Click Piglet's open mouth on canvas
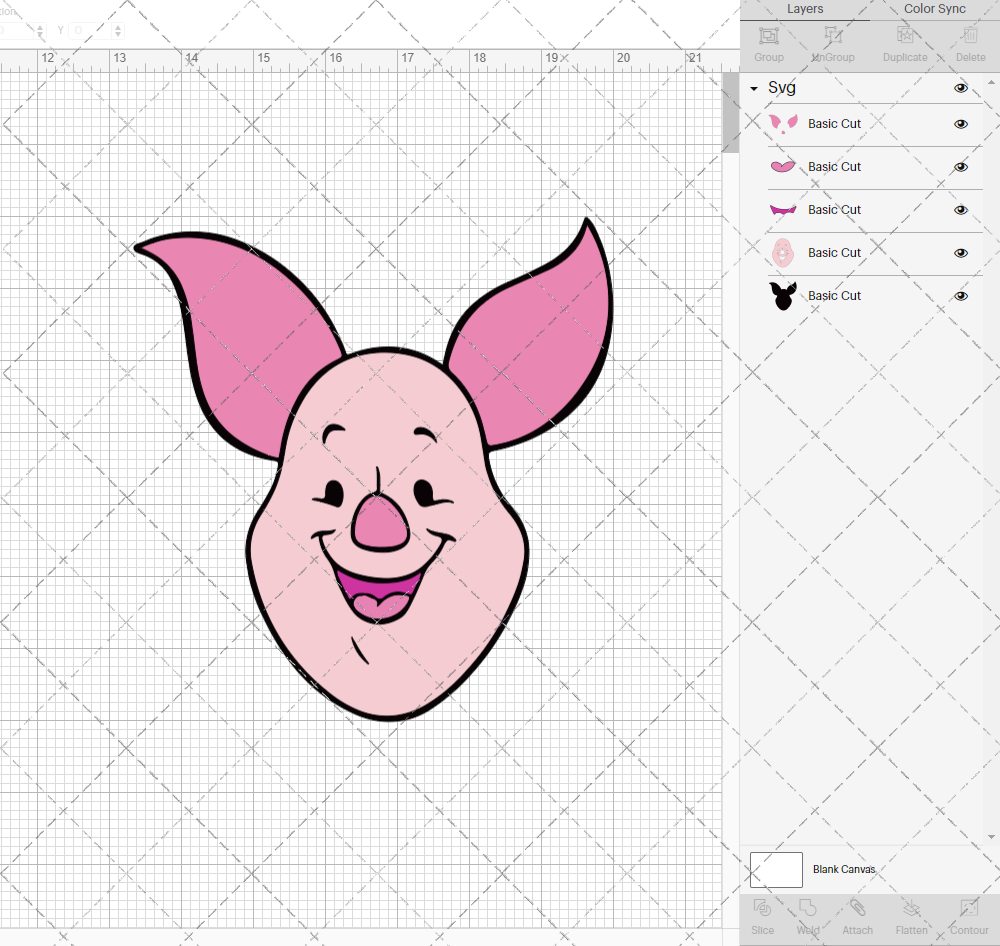 [x=379, y=593]
